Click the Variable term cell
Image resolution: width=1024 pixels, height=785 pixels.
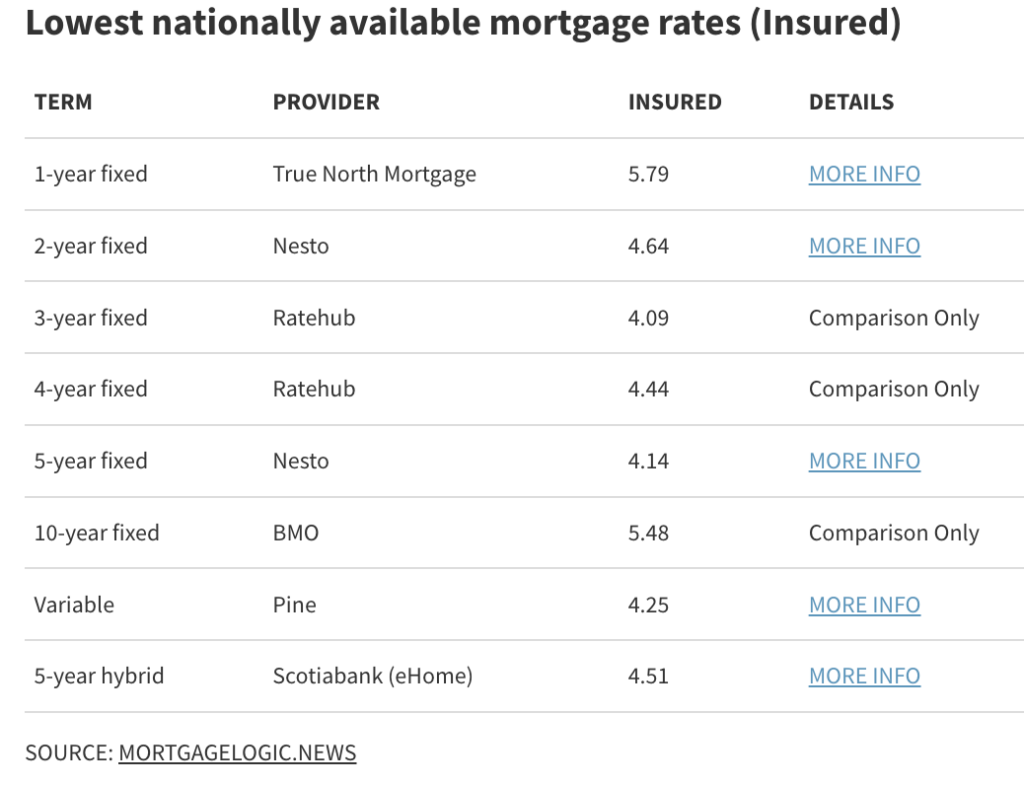pyautogui.click(x=74, y=605)
